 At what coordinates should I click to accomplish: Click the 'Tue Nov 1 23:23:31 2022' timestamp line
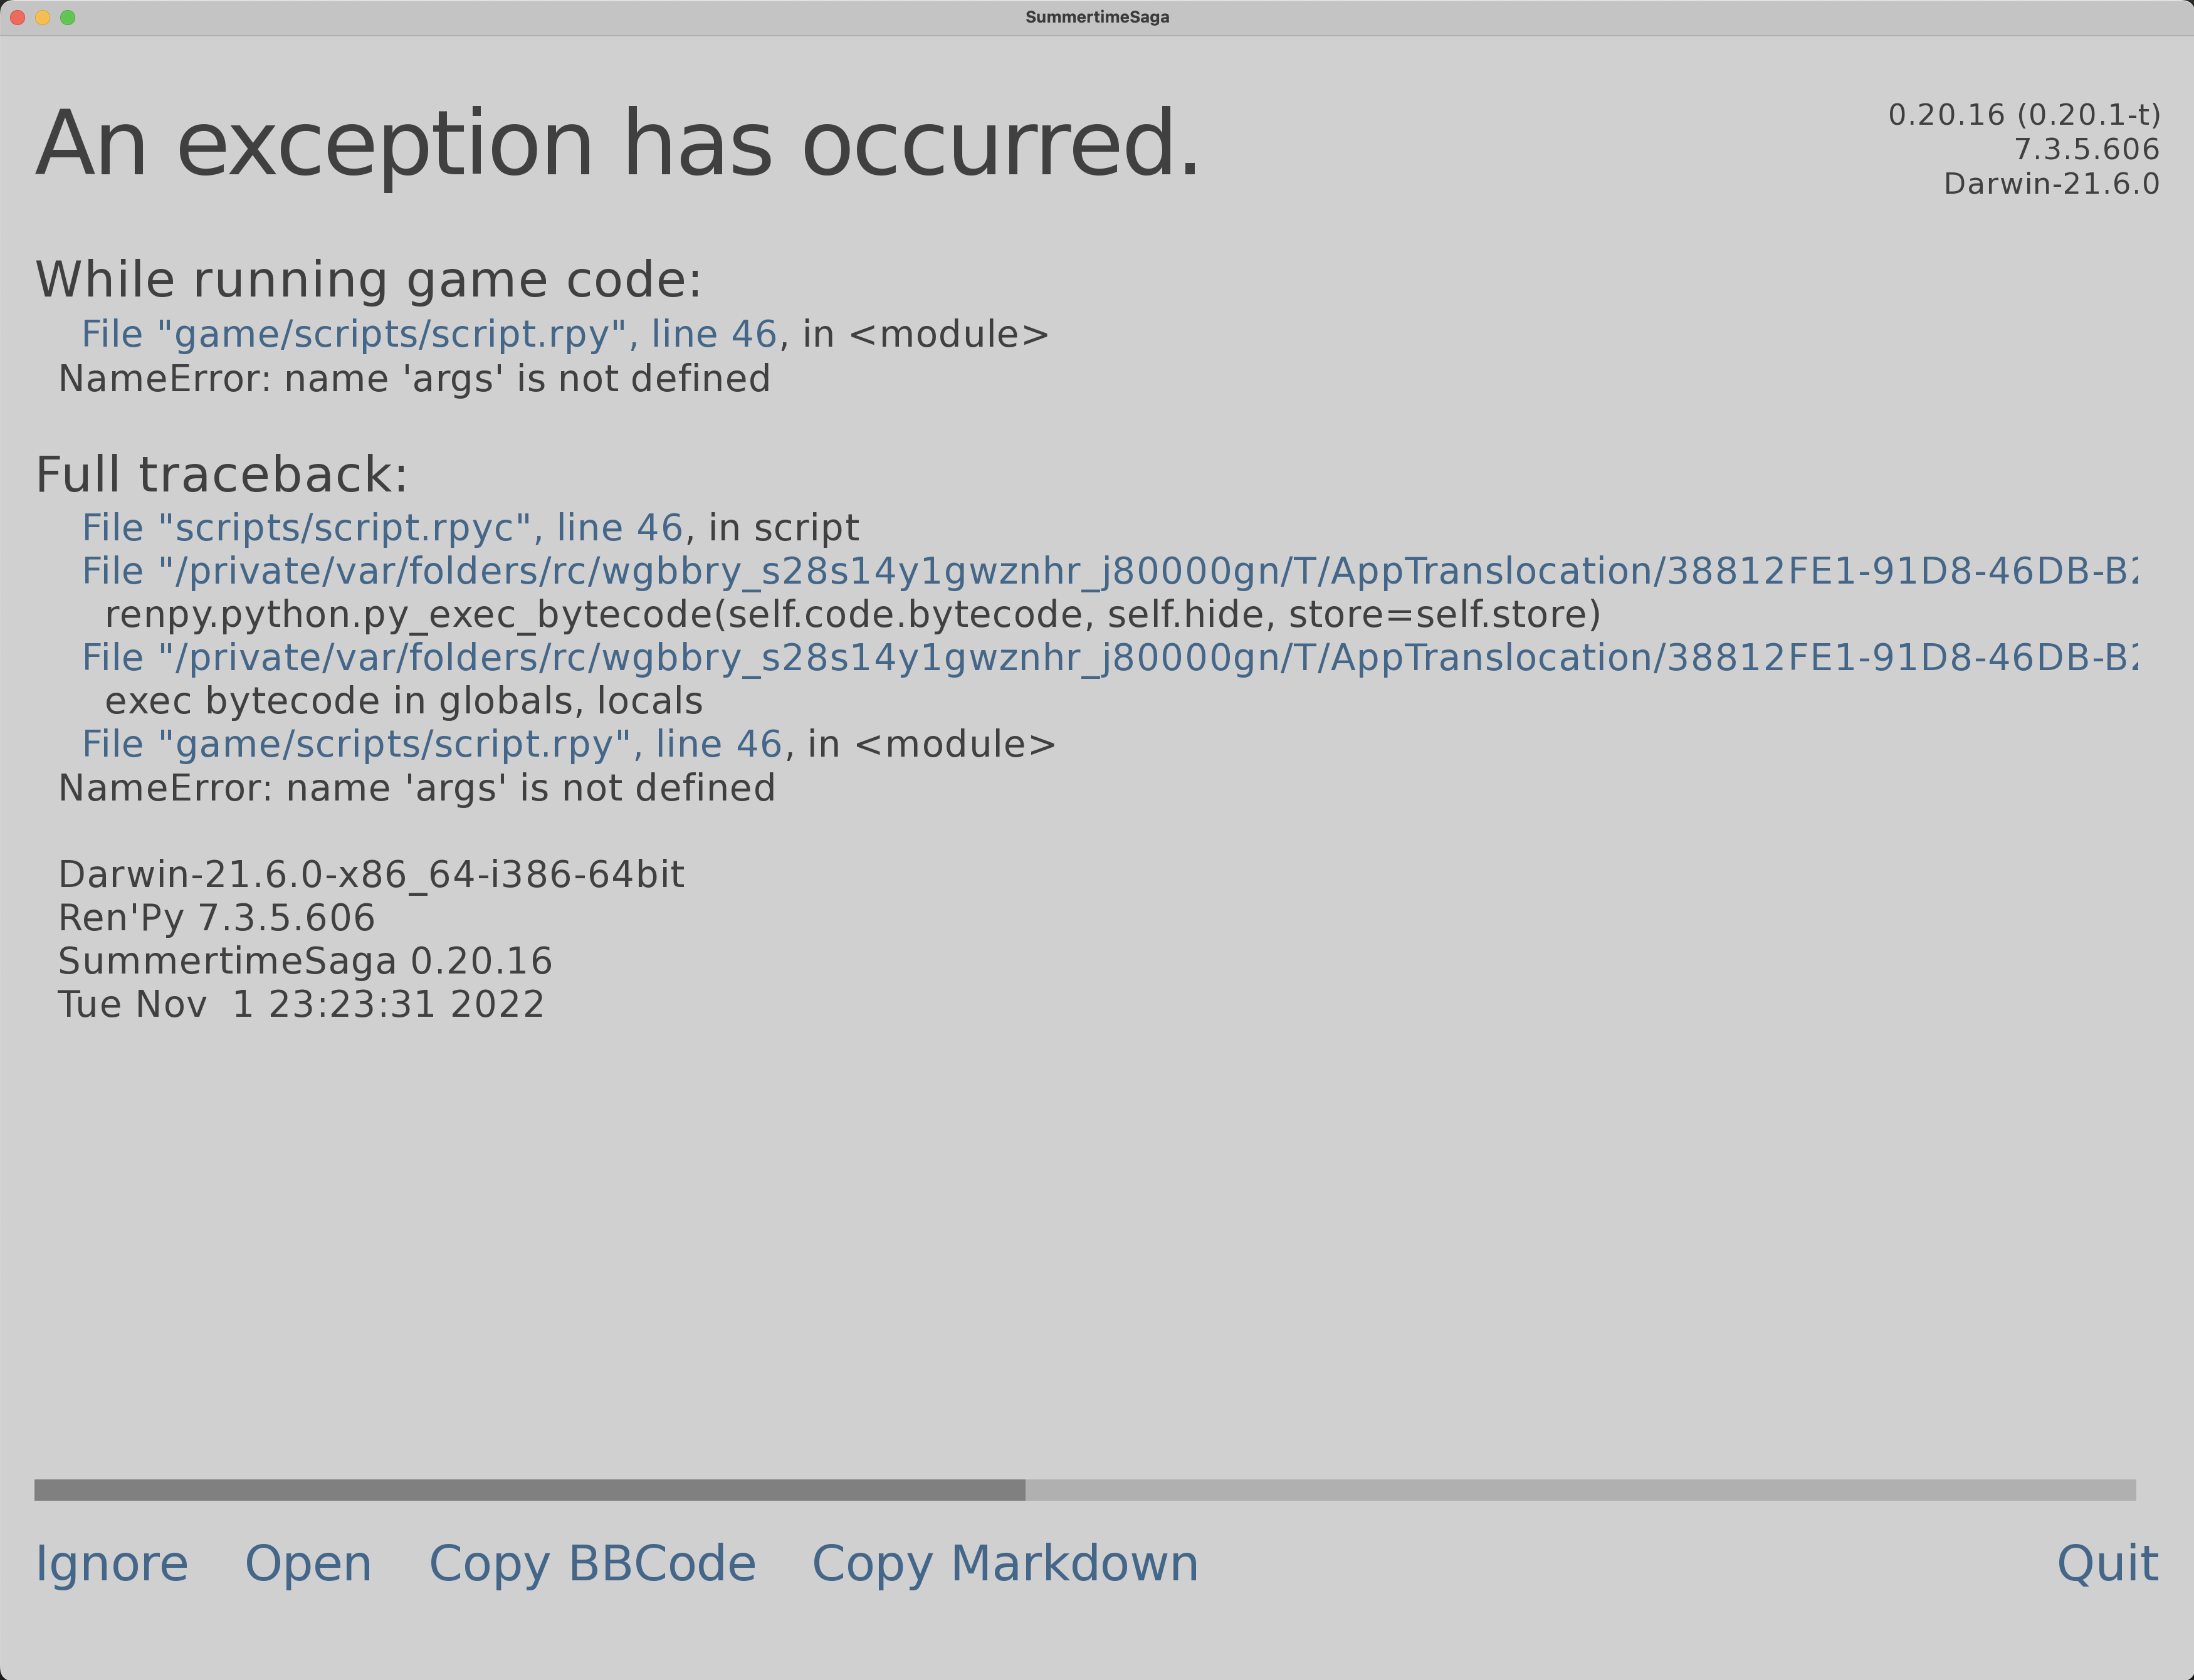click(301, 1005)
